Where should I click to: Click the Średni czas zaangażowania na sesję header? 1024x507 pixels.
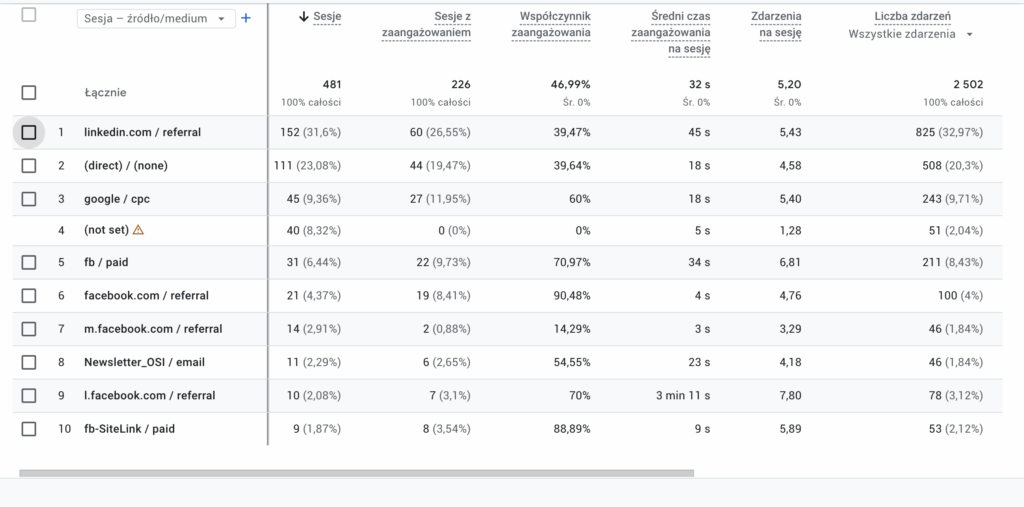[x=671, y=33]
